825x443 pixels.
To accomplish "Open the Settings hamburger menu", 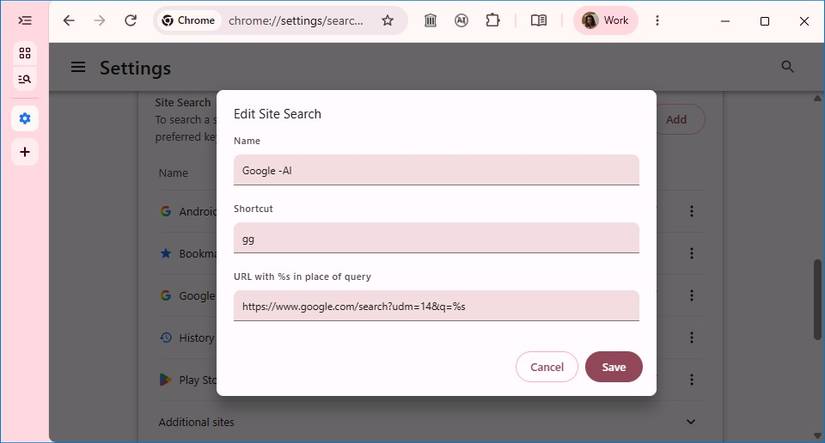I will pyautogui.click(x=78, y=67).
